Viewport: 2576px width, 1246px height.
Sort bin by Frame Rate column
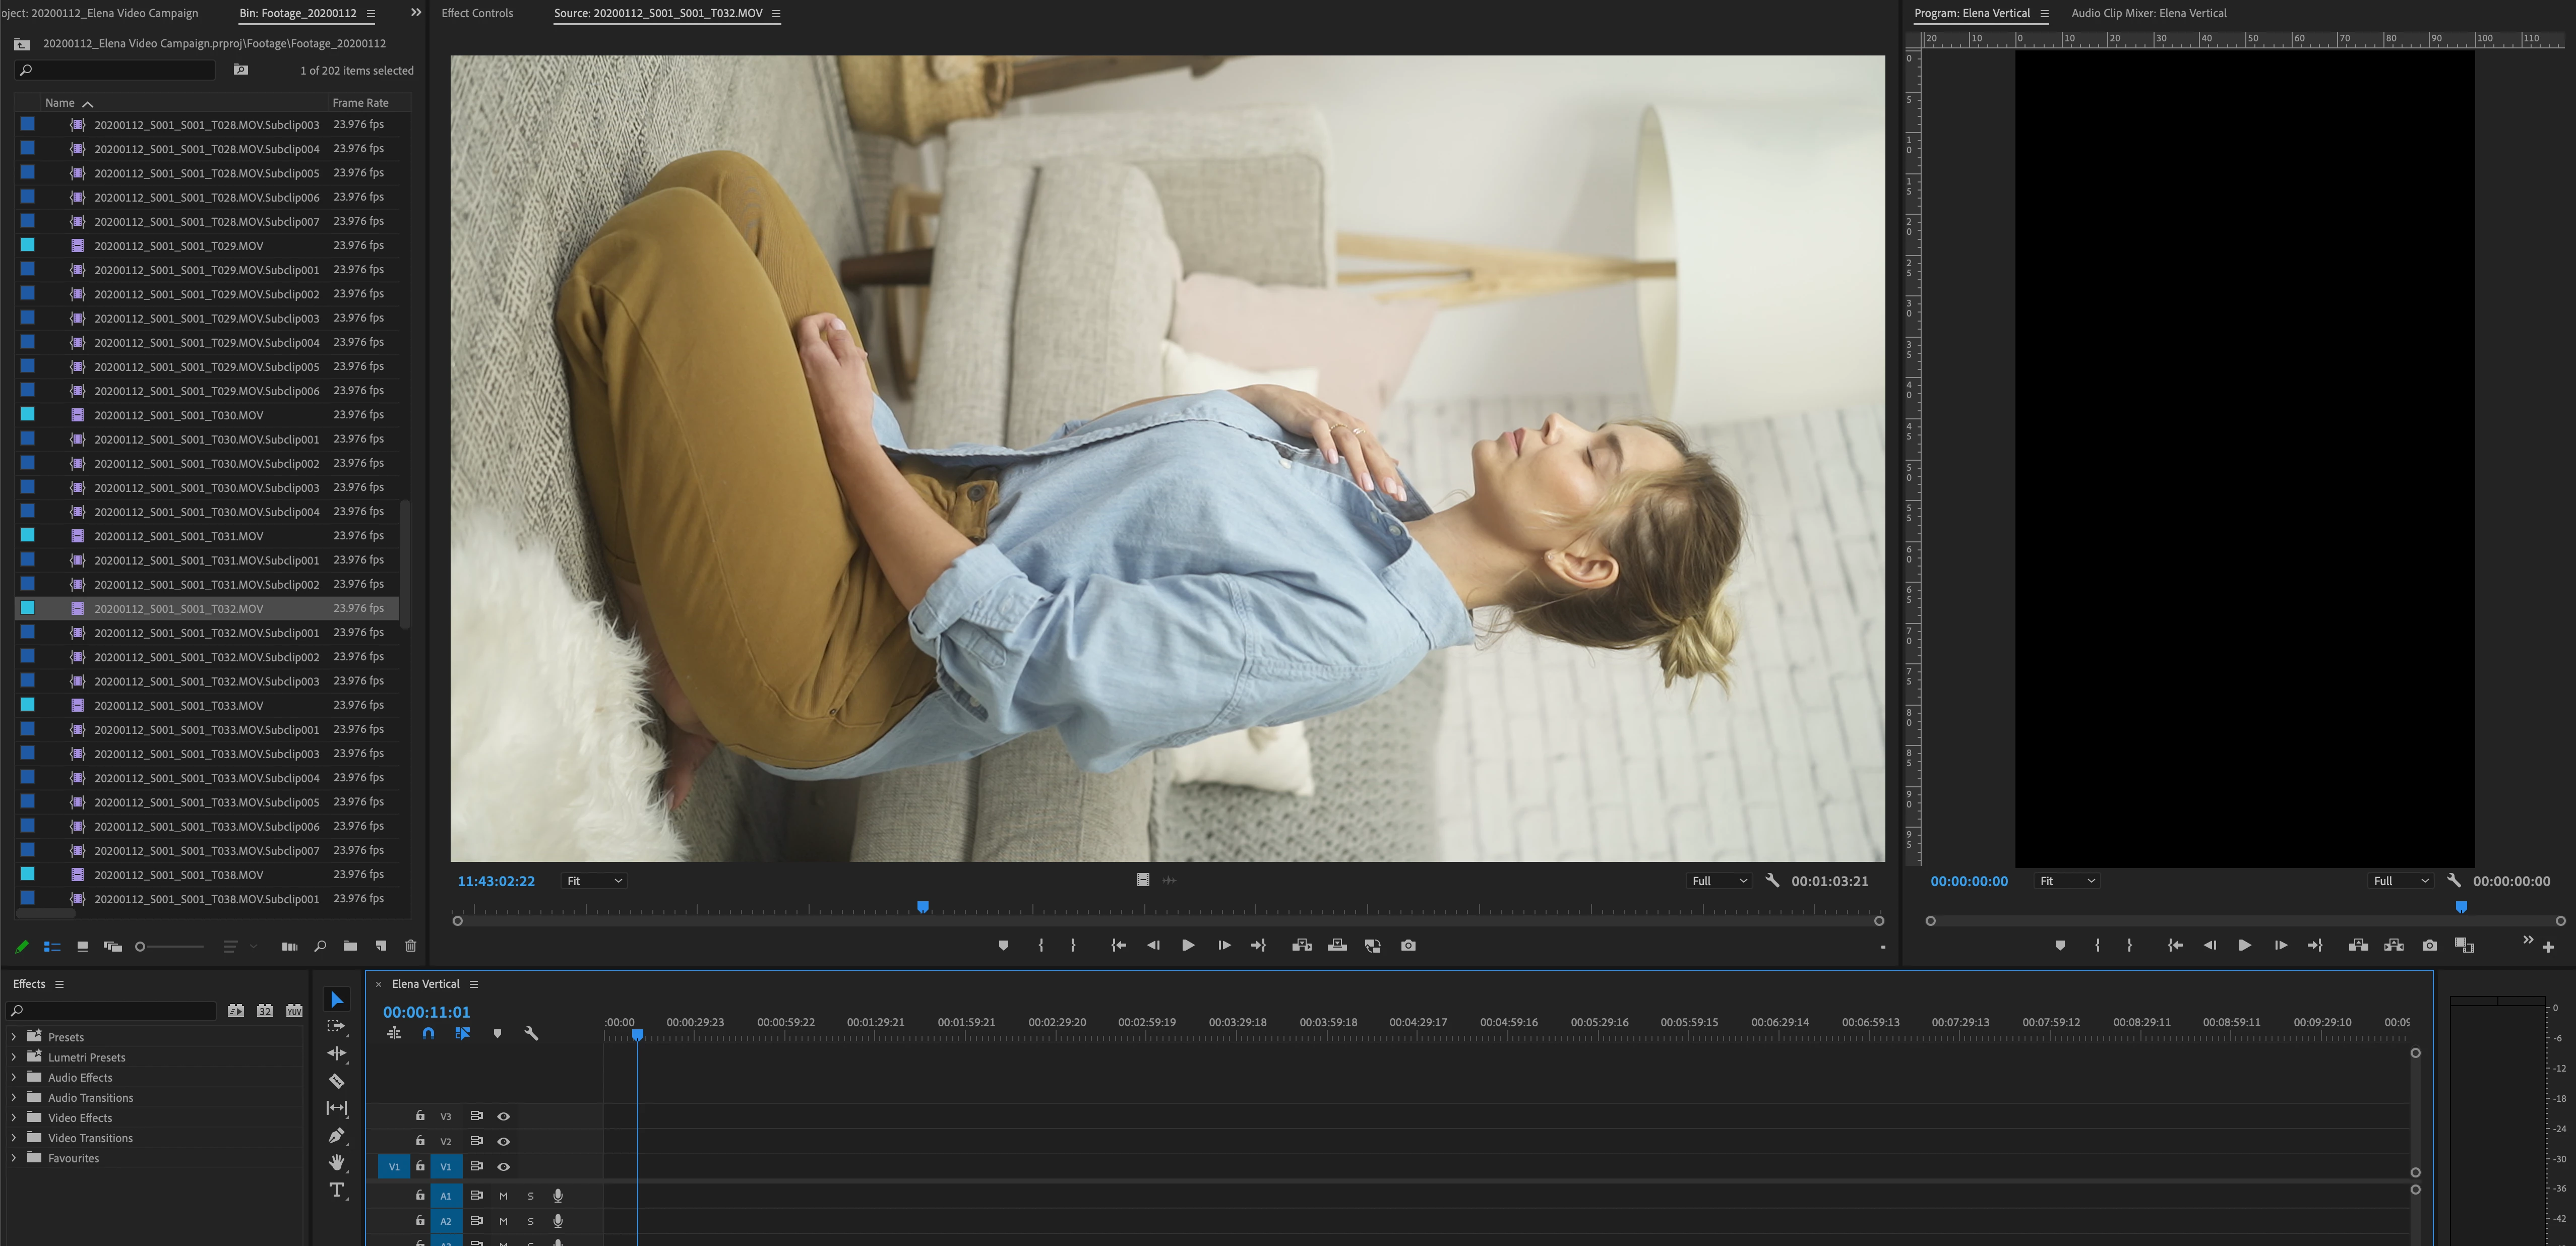(360, 103)
